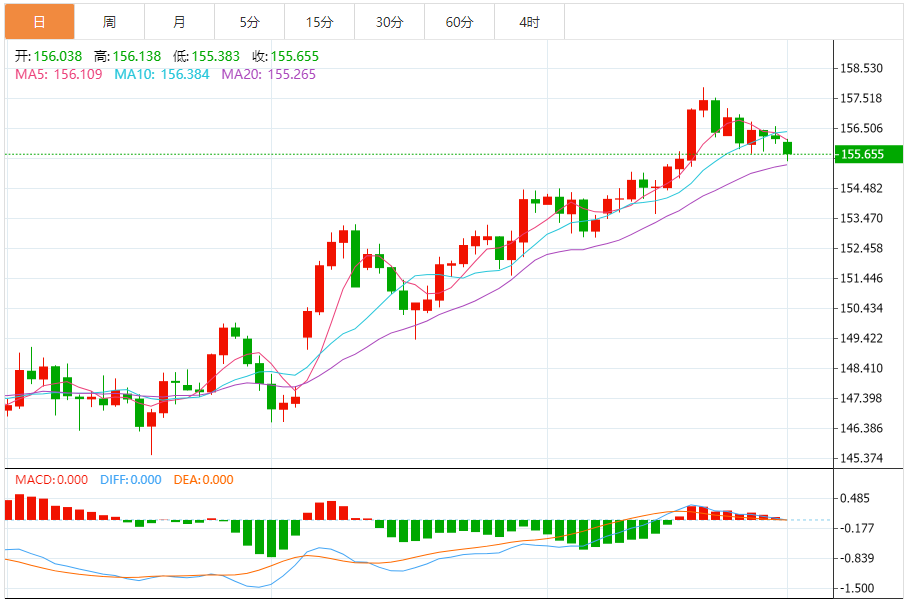The image size is (908, 599).
Task: Click the orange DEA indicator label
Action: click(x=204, y=480)
